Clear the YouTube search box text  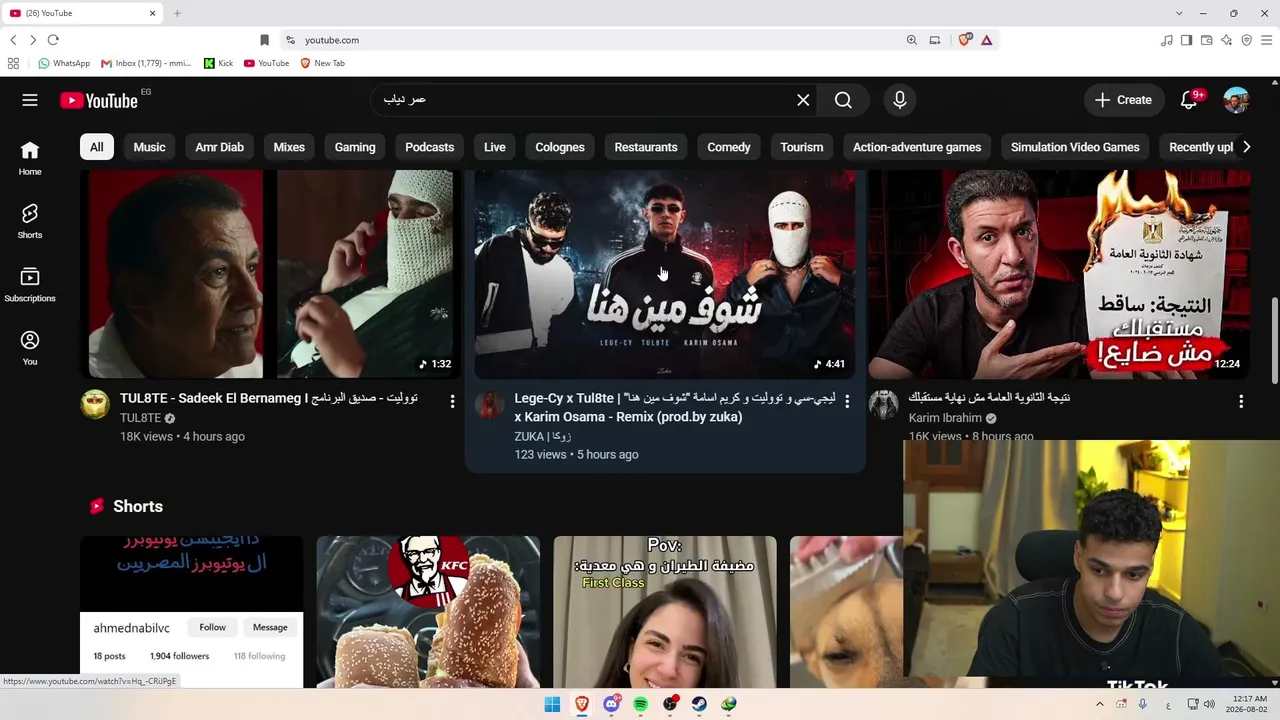click(803, 100)
